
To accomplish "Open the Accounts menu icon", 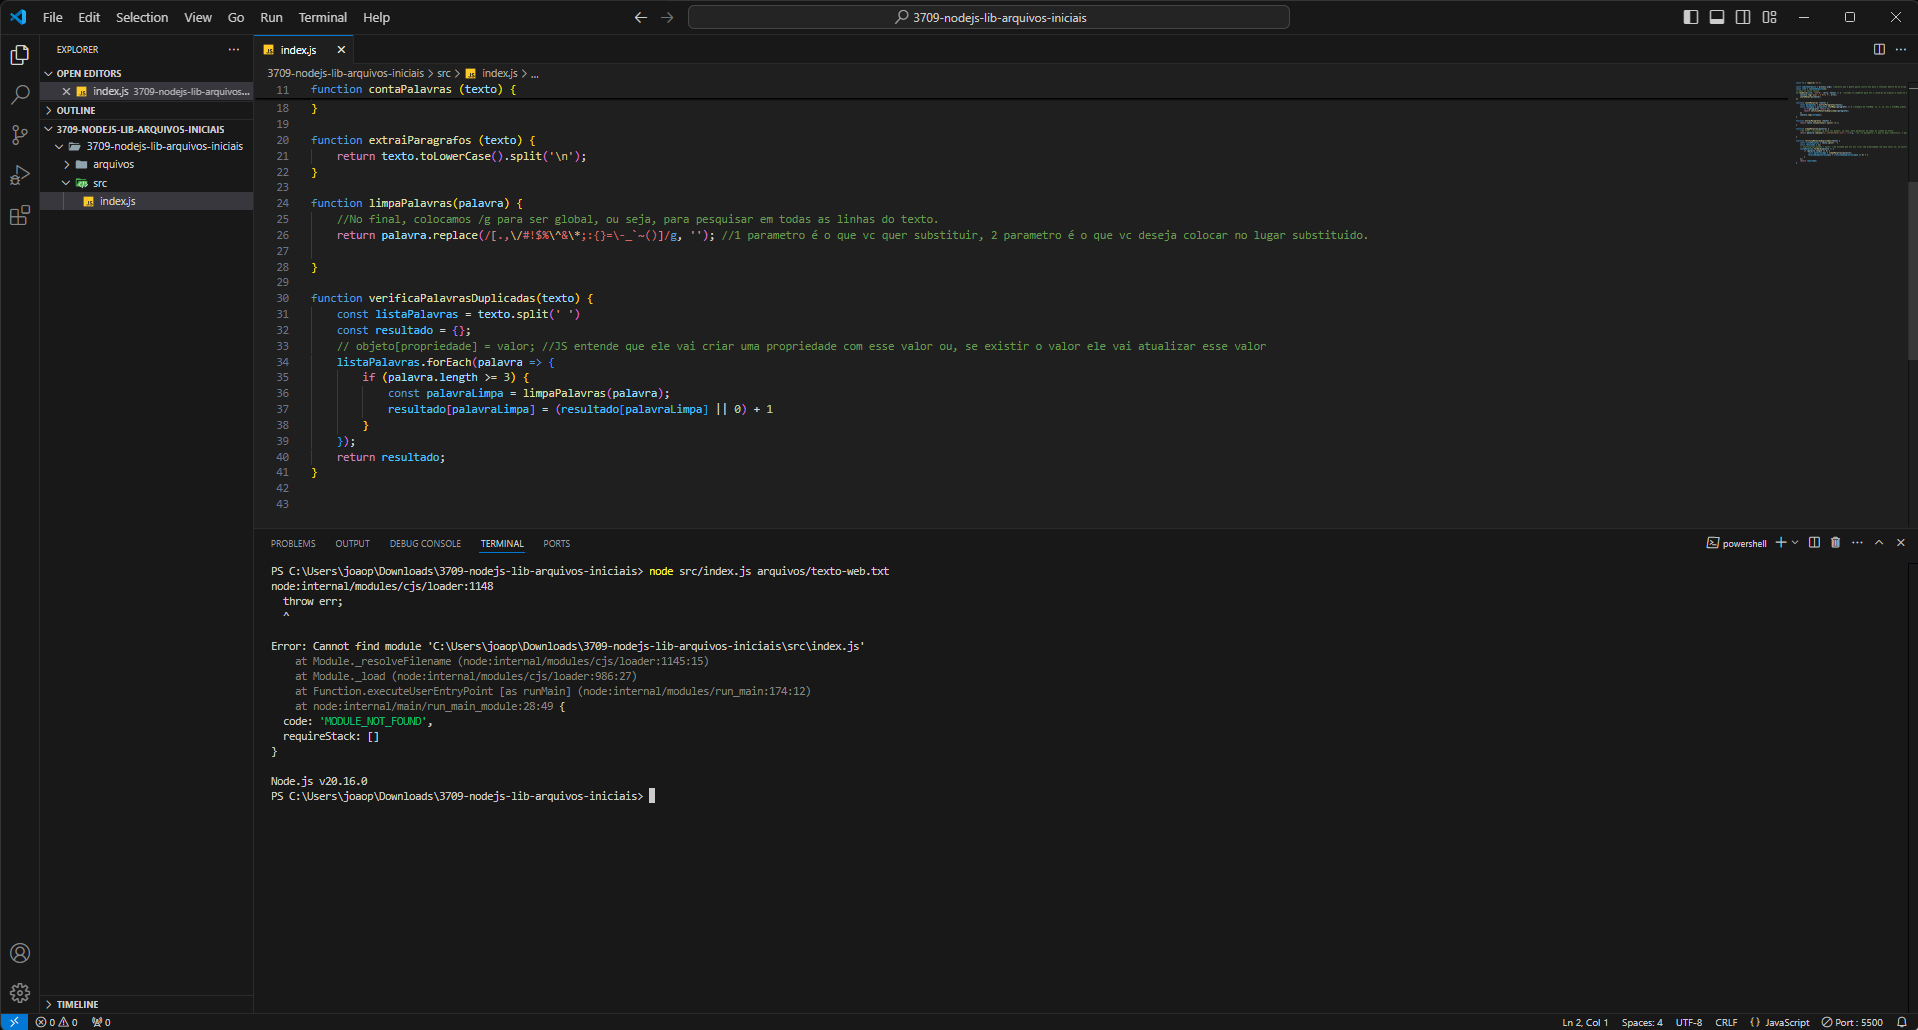I will click(x=20, y=953).
